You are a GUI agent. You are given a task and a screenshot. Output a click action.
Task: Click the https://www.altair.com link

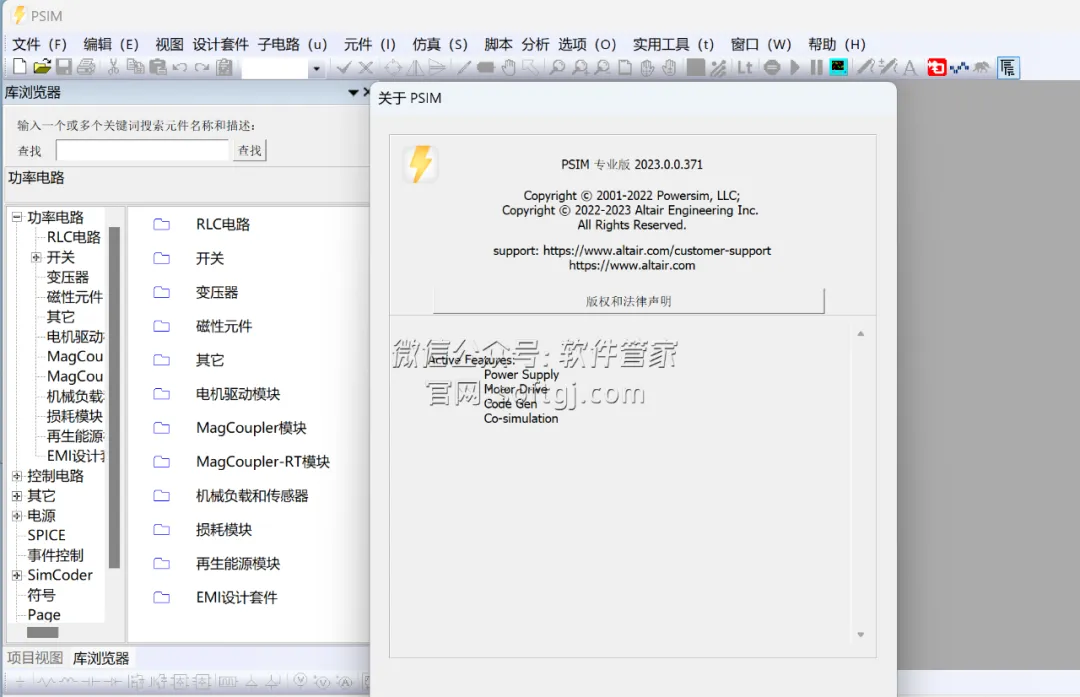[x=632, y=265]
